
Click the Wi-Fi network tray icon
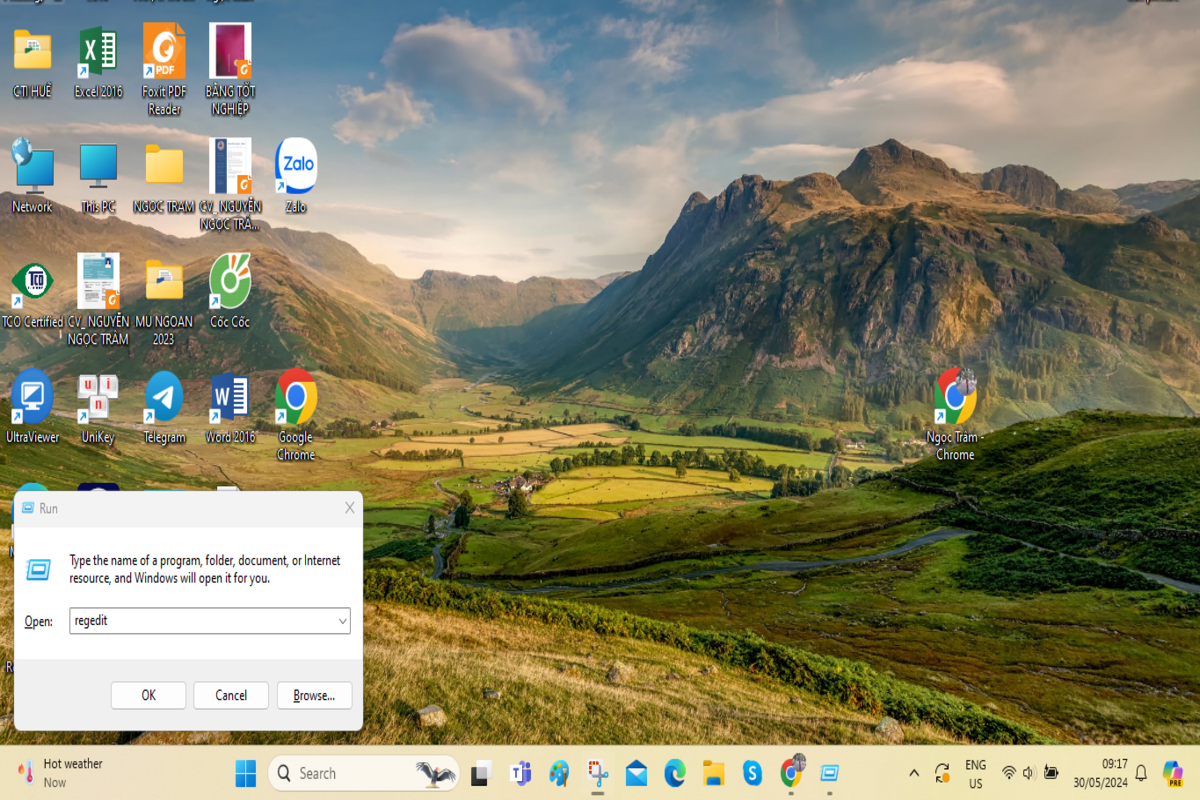coord(1008,773)
